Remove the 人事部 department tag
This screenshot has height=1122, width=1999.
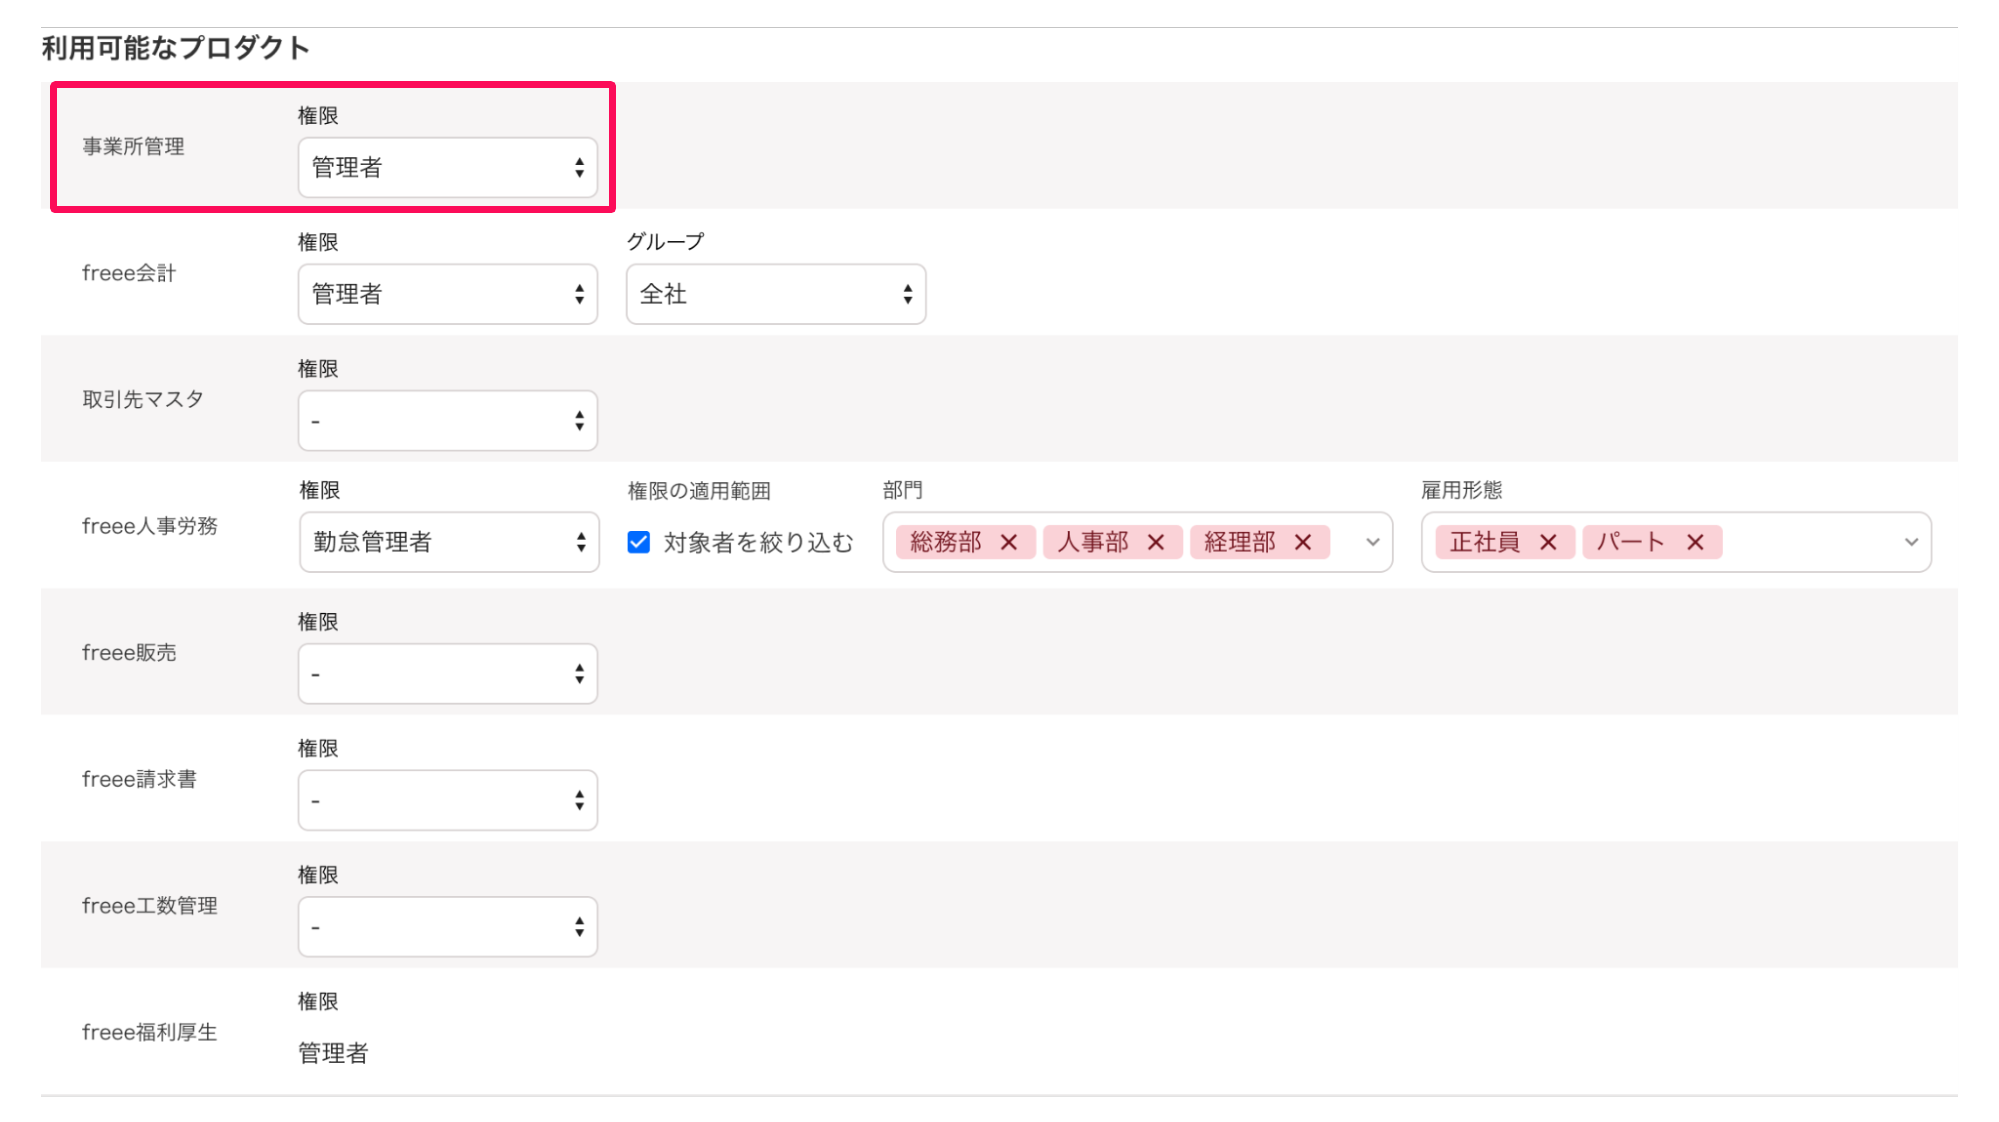pos(1156,542)
